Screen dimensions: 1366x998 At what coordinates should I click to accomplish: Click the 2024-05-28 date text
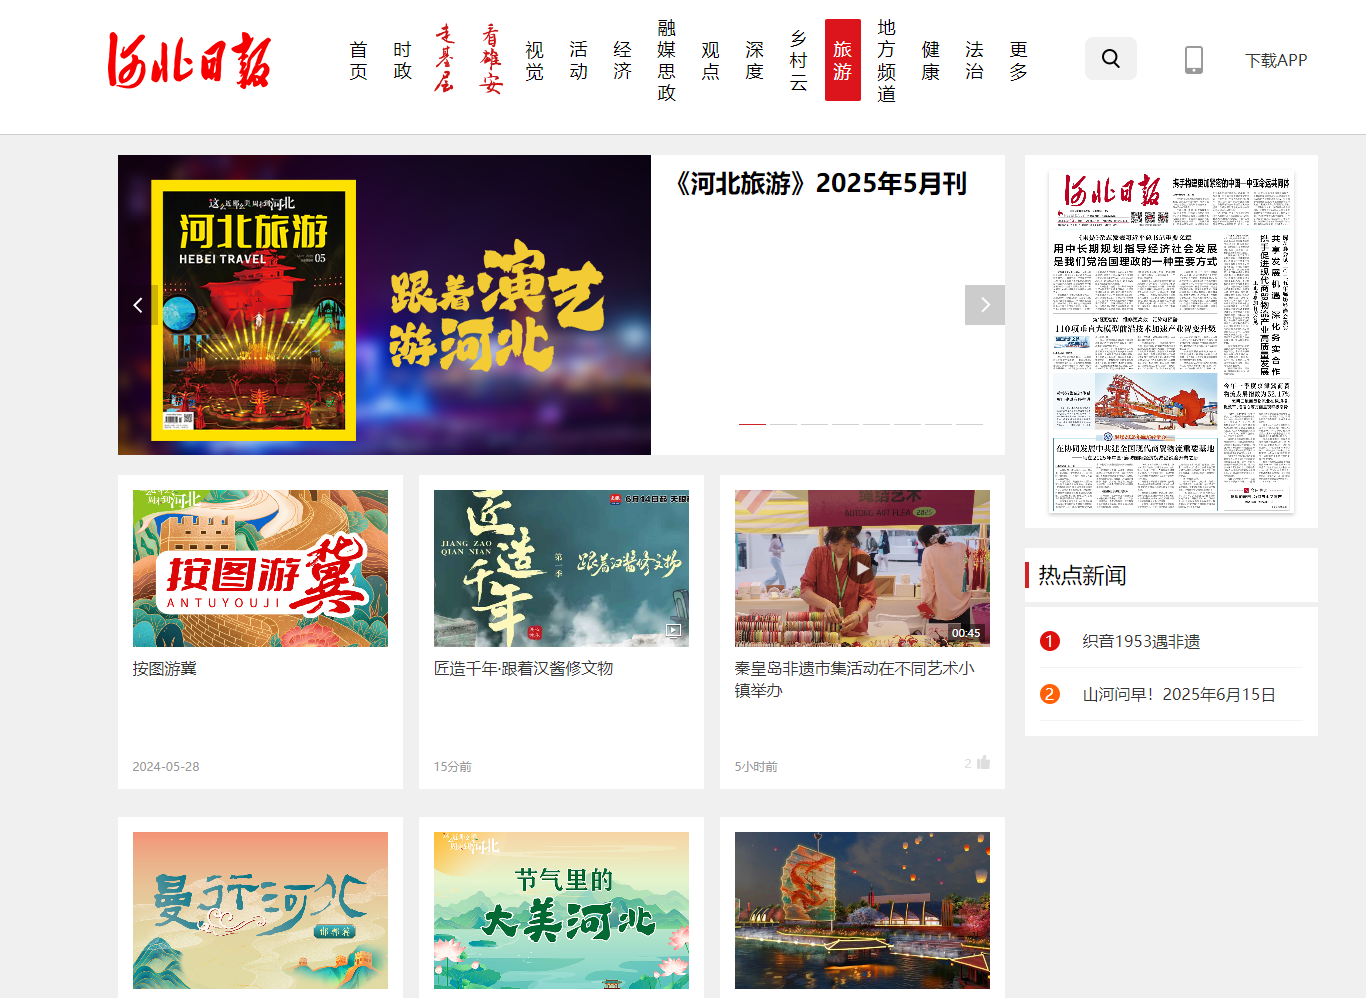tap(166, 766)
